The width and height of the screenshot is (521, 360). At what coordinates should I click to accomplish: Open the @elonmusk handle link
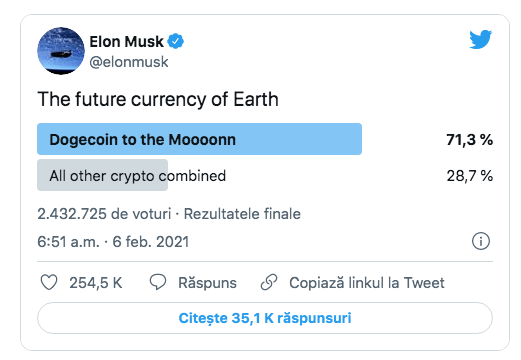(129, 62)
